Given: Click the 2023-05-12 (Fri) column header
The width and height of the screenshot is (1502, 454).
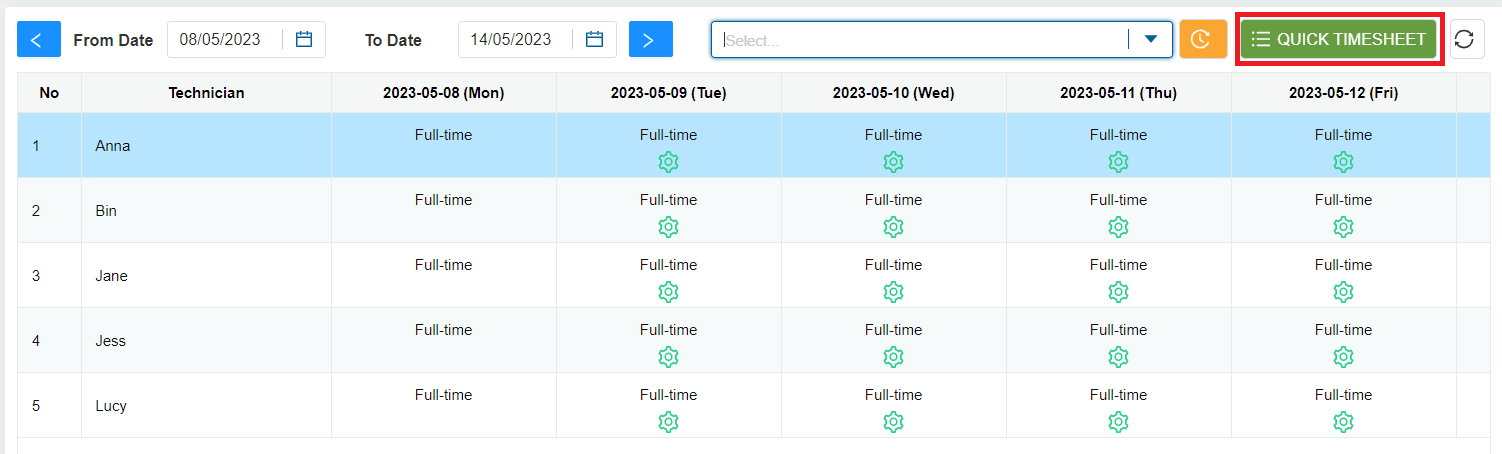Looking at the screenshot, I should pos(1344,93).
